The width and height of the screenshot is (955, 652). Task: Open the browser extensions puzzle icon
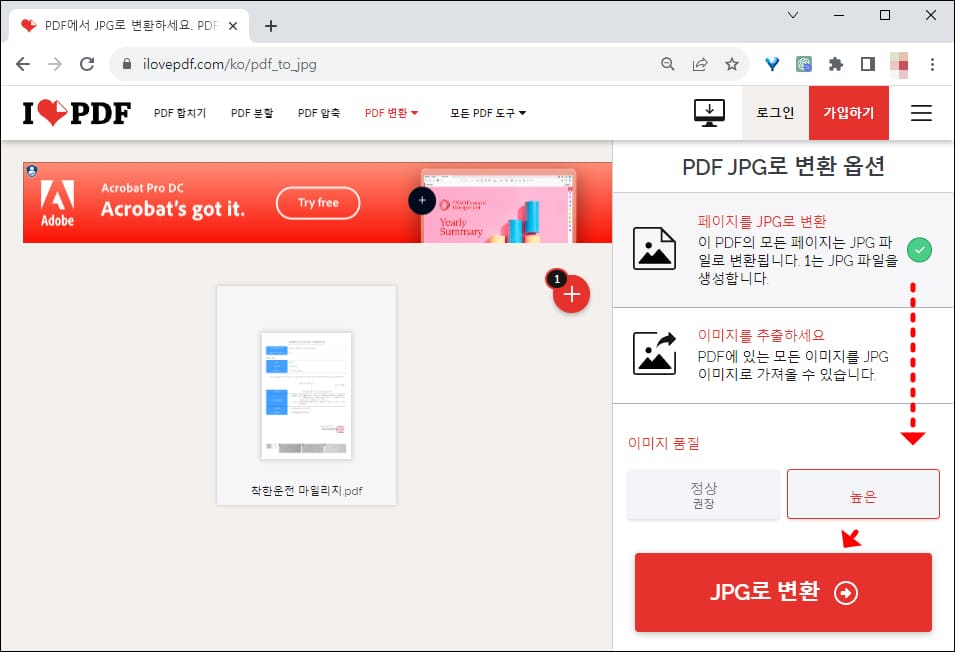(836, 63)
